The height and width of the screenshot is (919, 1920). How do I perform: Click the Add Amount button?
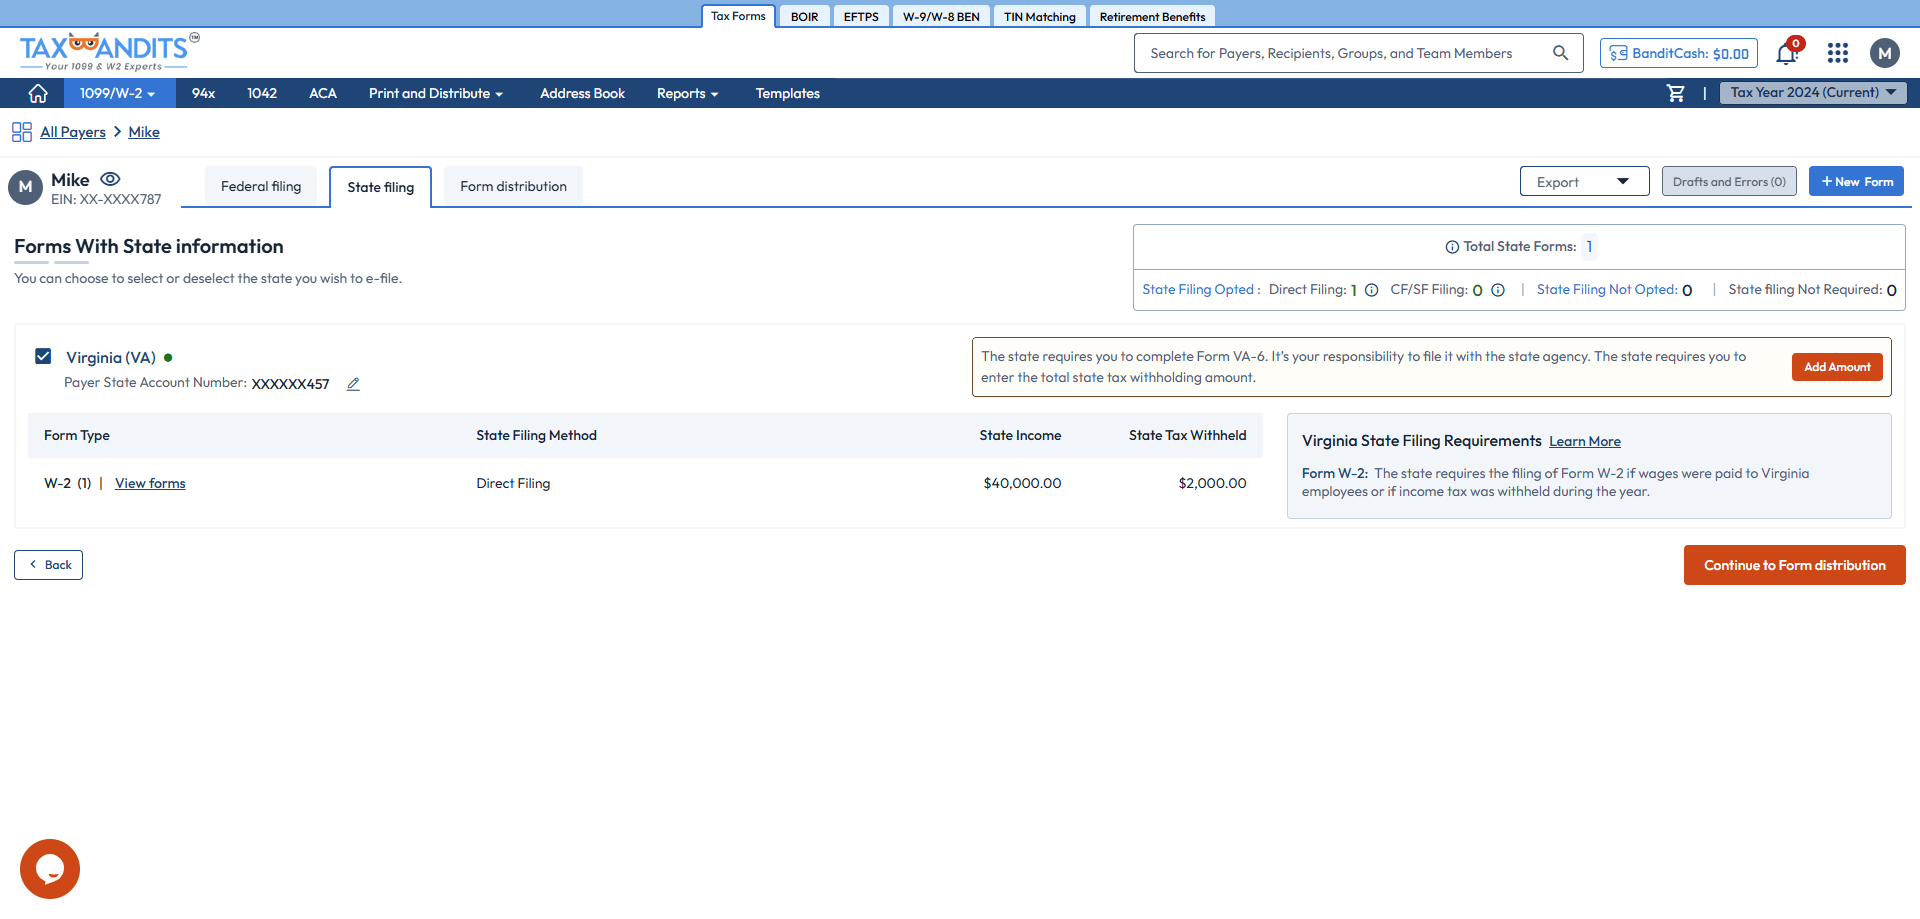tap(1837, 367)
